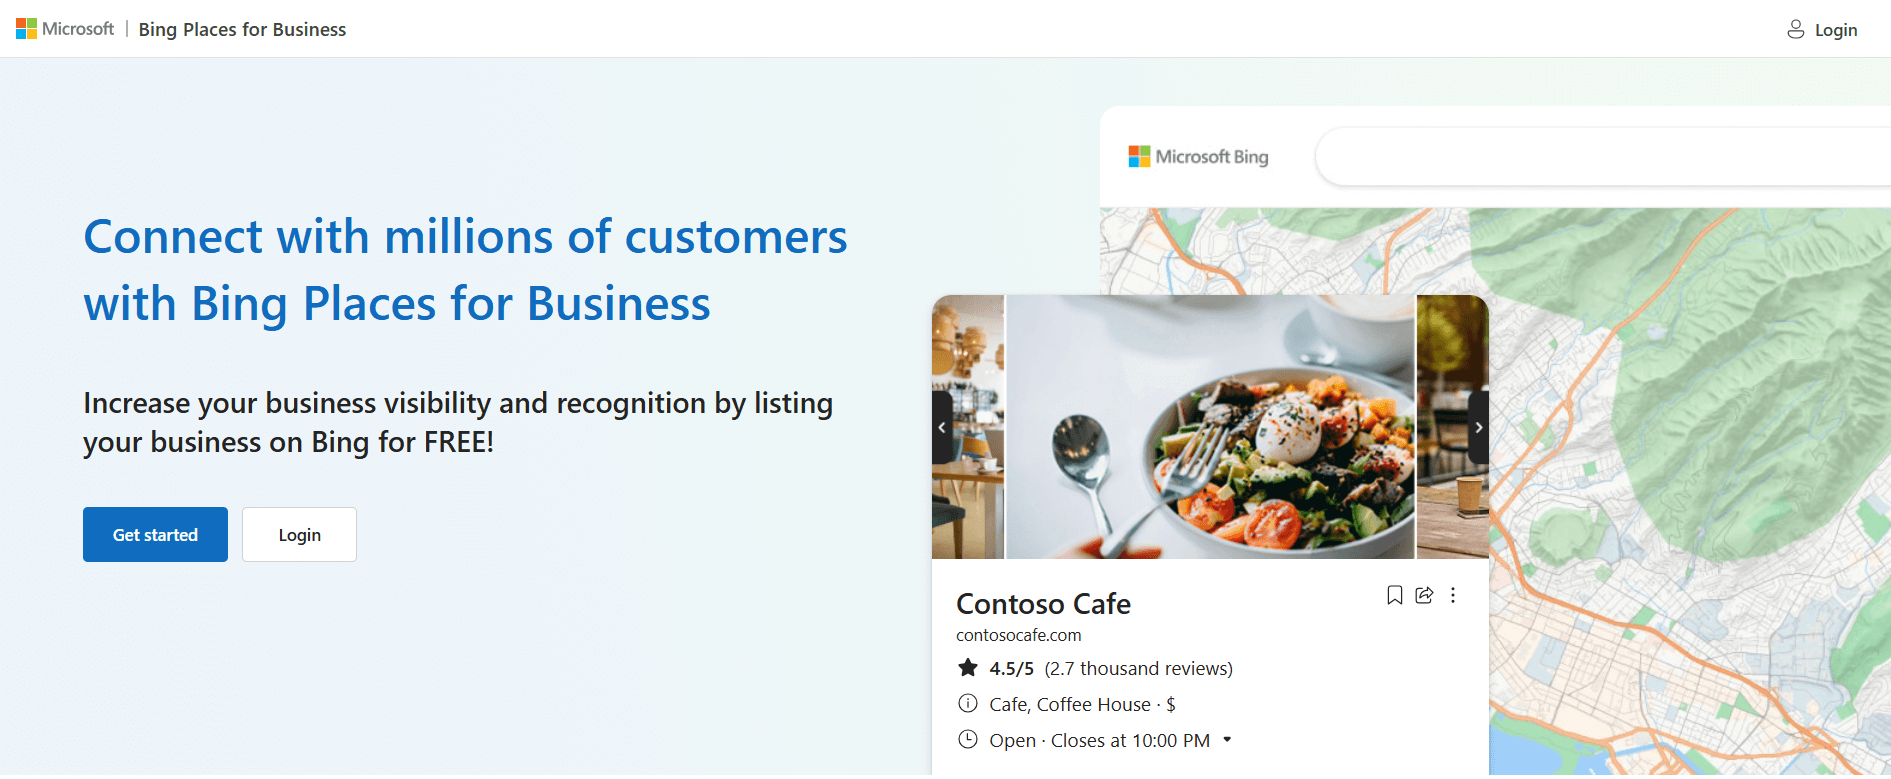
Task: Click the Get started button
Action: (x=155, y=534)
